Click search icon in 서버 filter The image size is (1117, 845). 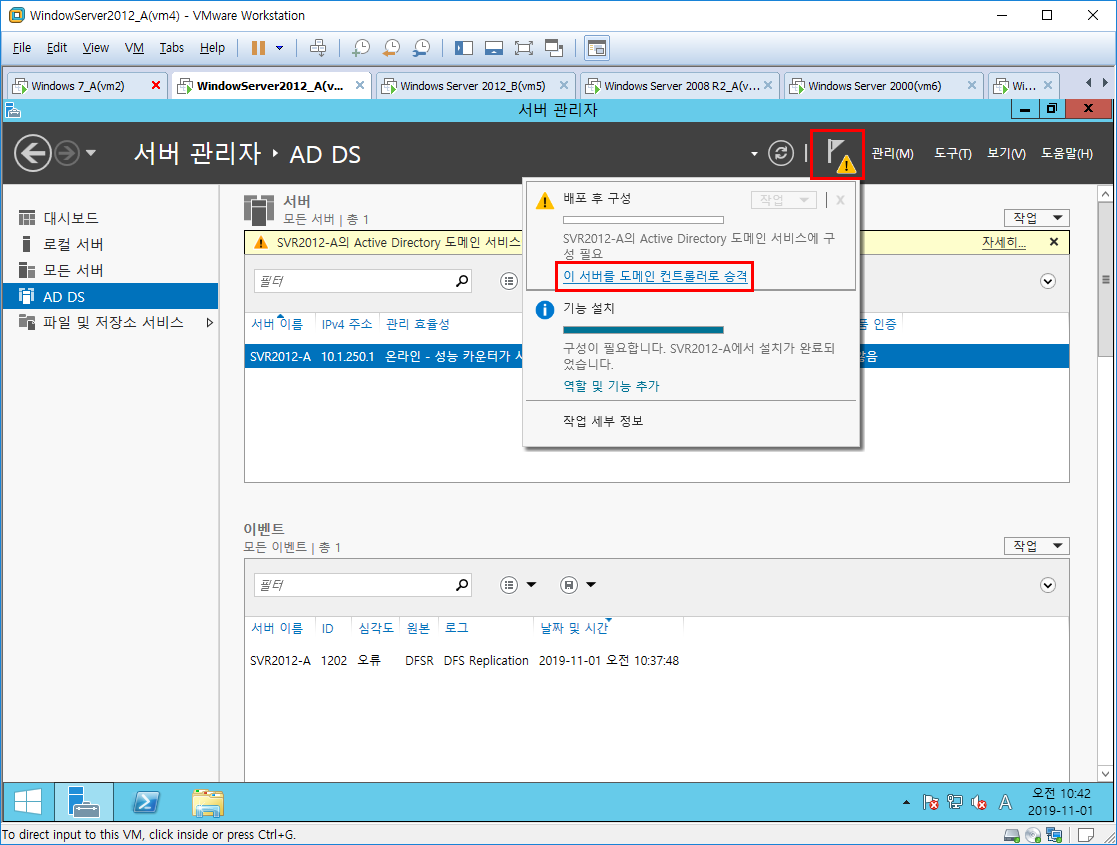point(462,281)
